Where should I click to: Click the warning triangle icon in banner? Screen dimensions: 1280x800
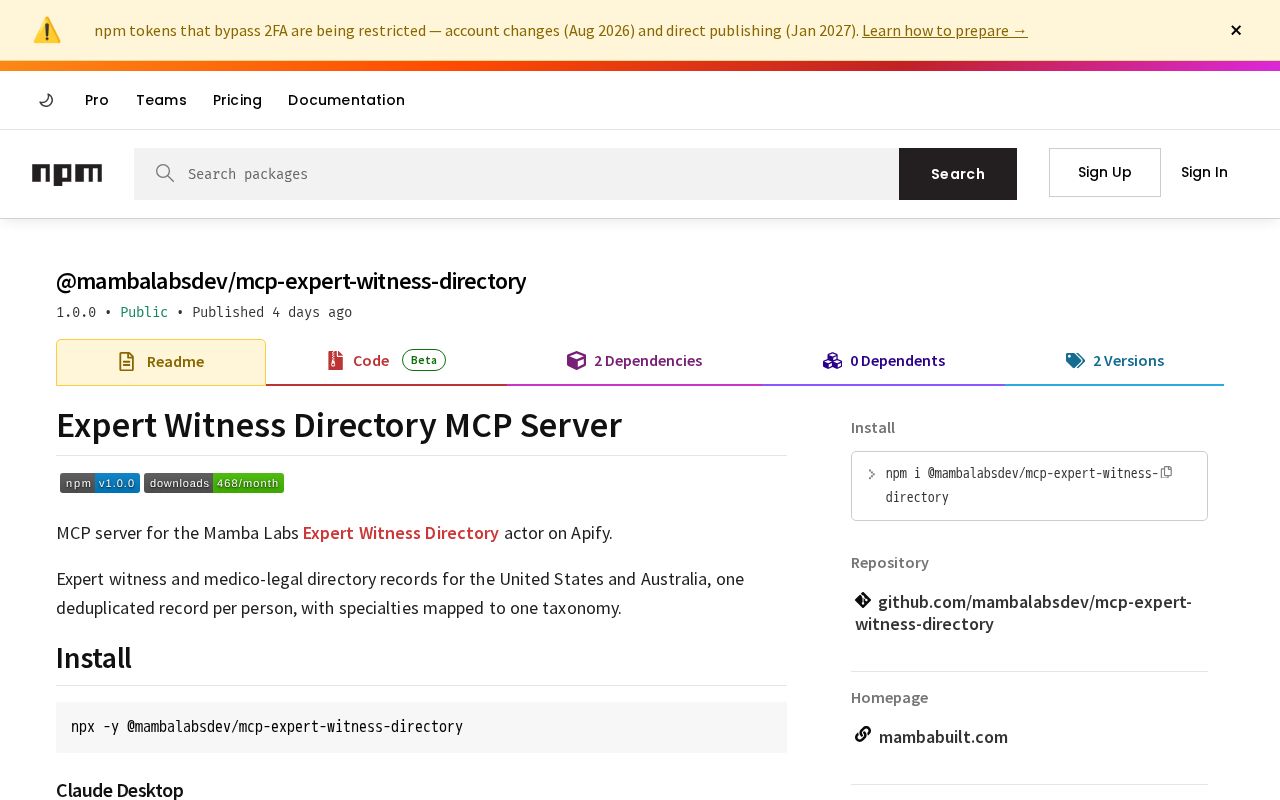tap(47, 30)
